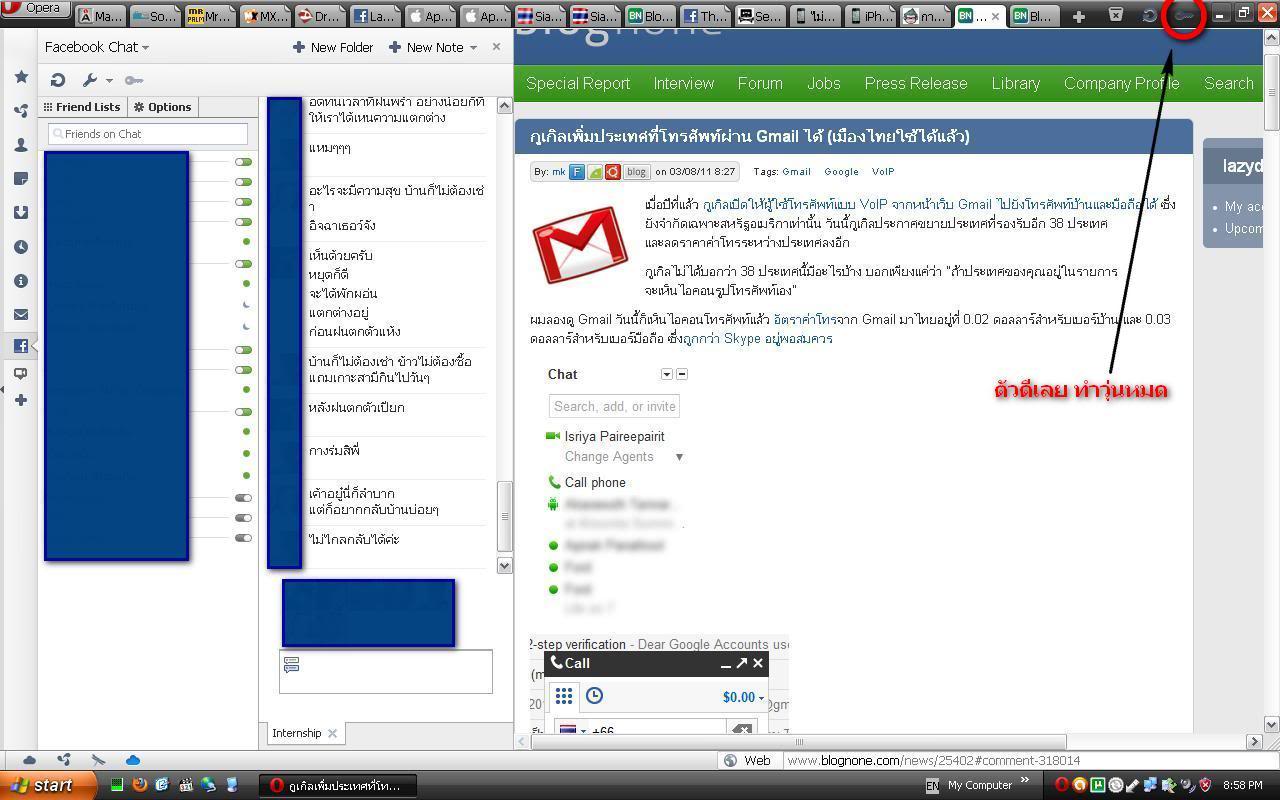Toggle the topmost green switch in Friend Lists
This screenshot has height=800, width=1280.
[x=243, y=161]
